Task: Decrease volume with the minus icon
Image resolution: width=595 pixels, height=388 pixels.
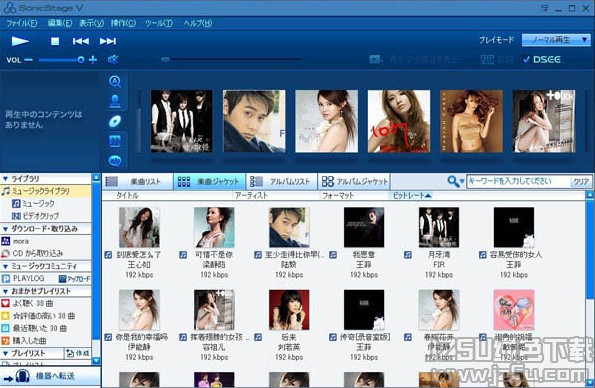Action: pyautogui.click(x=28, y=60)
